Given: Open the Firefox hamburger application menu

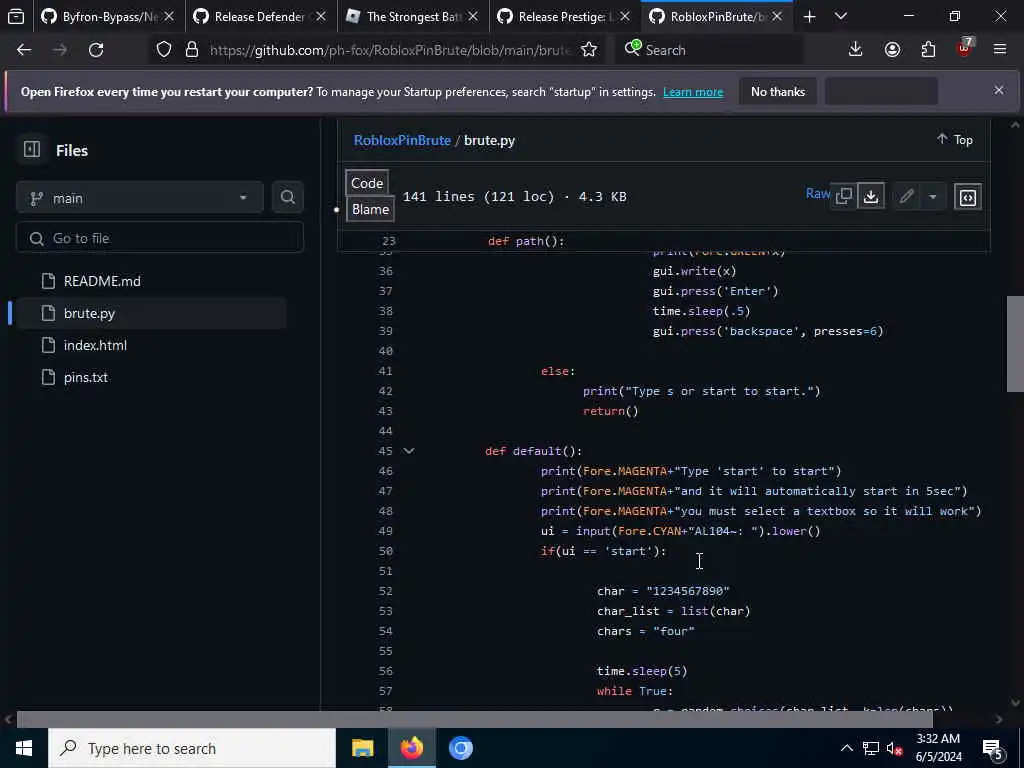Looking at the screenshot, I should tap(1000, 50).
